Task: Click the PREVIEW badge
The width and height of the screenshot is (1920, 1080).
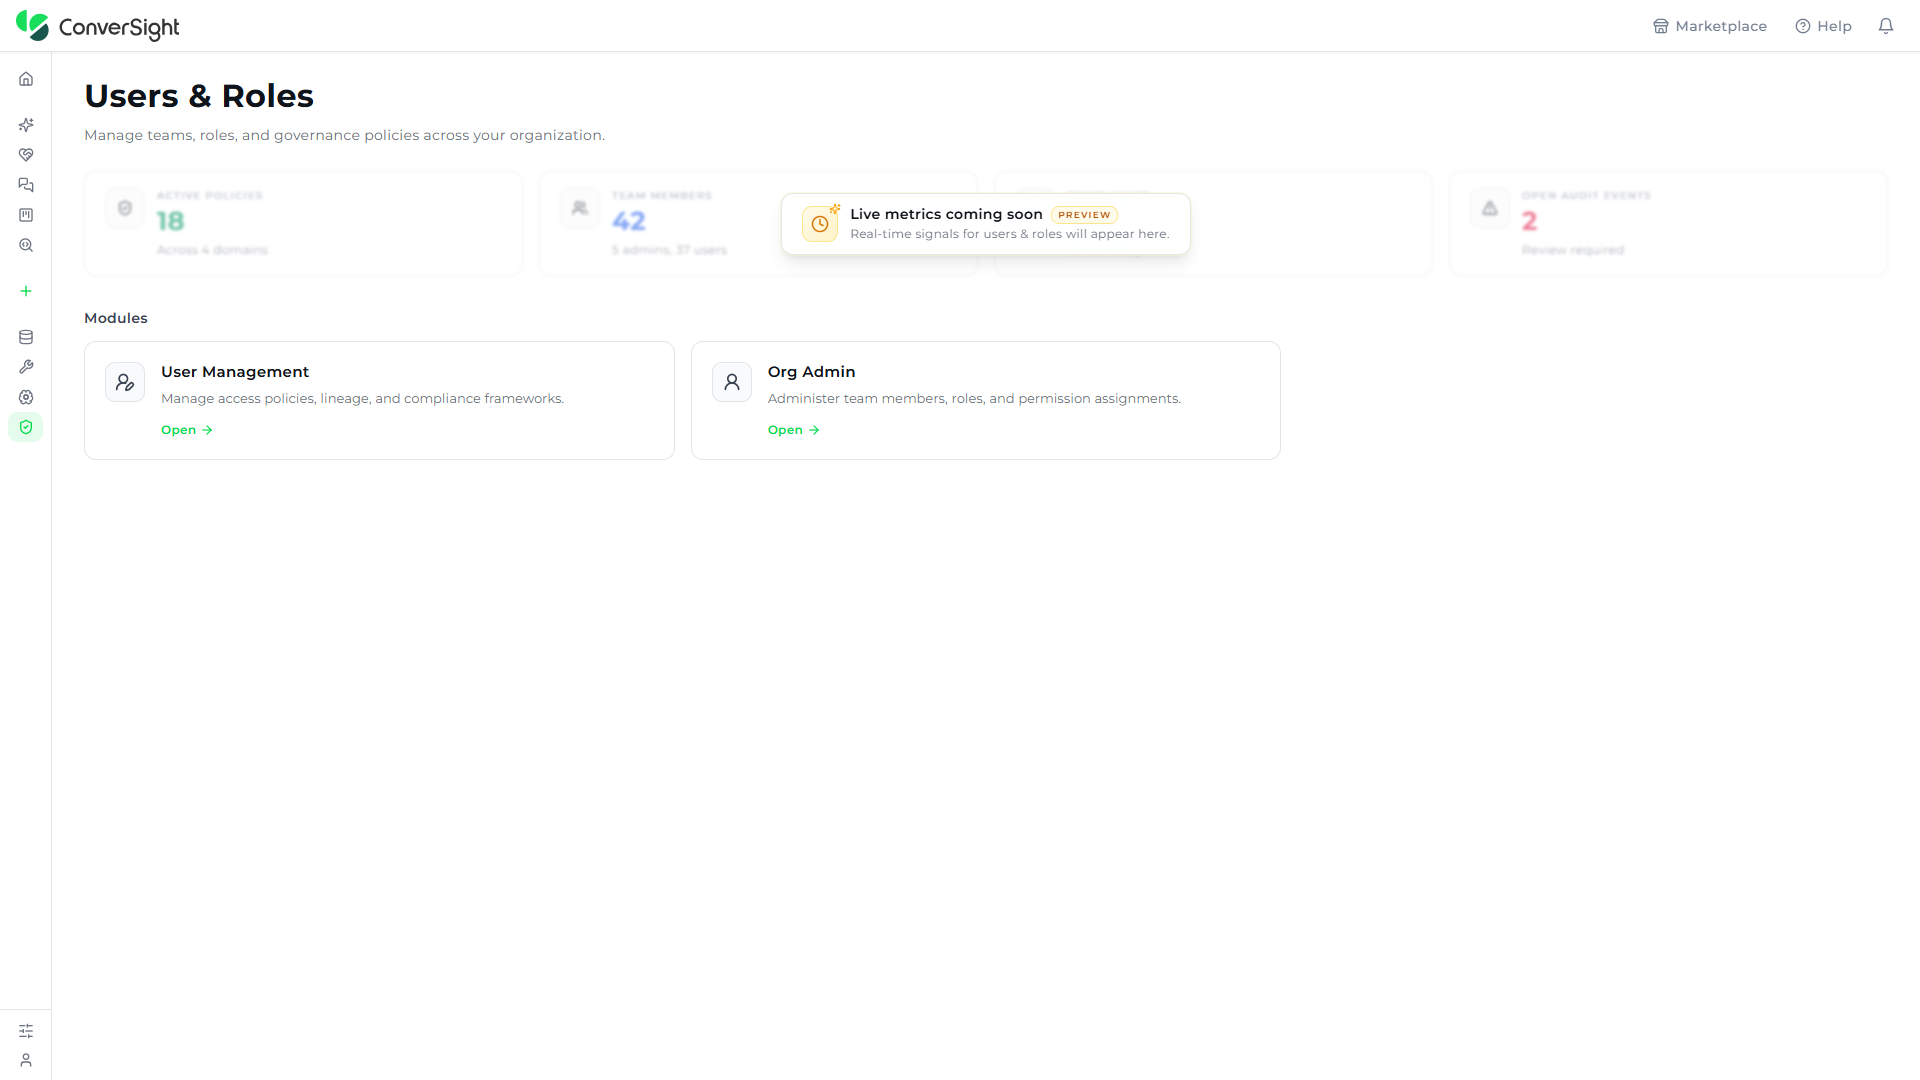Action: (x=1084, y=215)
